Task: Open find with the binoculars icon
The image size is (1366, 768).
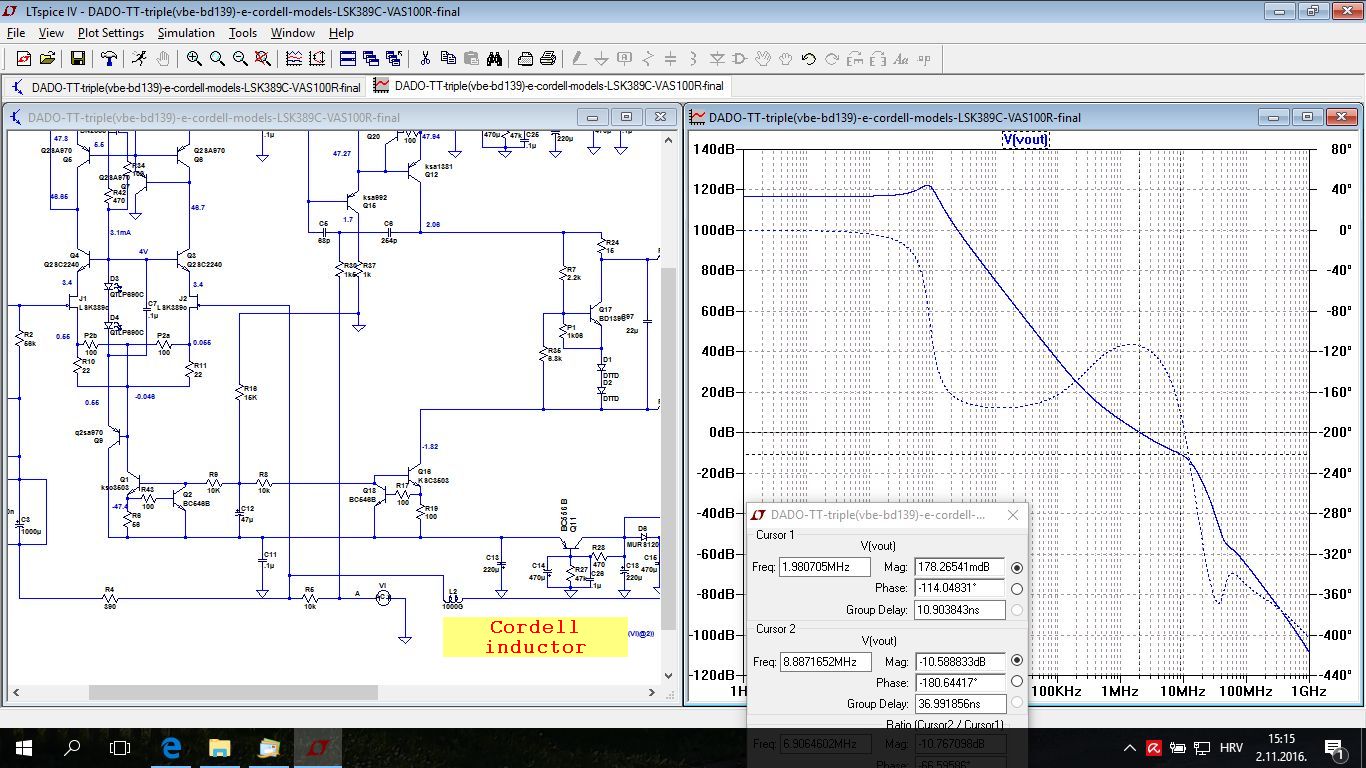Action: coord(494,59)
